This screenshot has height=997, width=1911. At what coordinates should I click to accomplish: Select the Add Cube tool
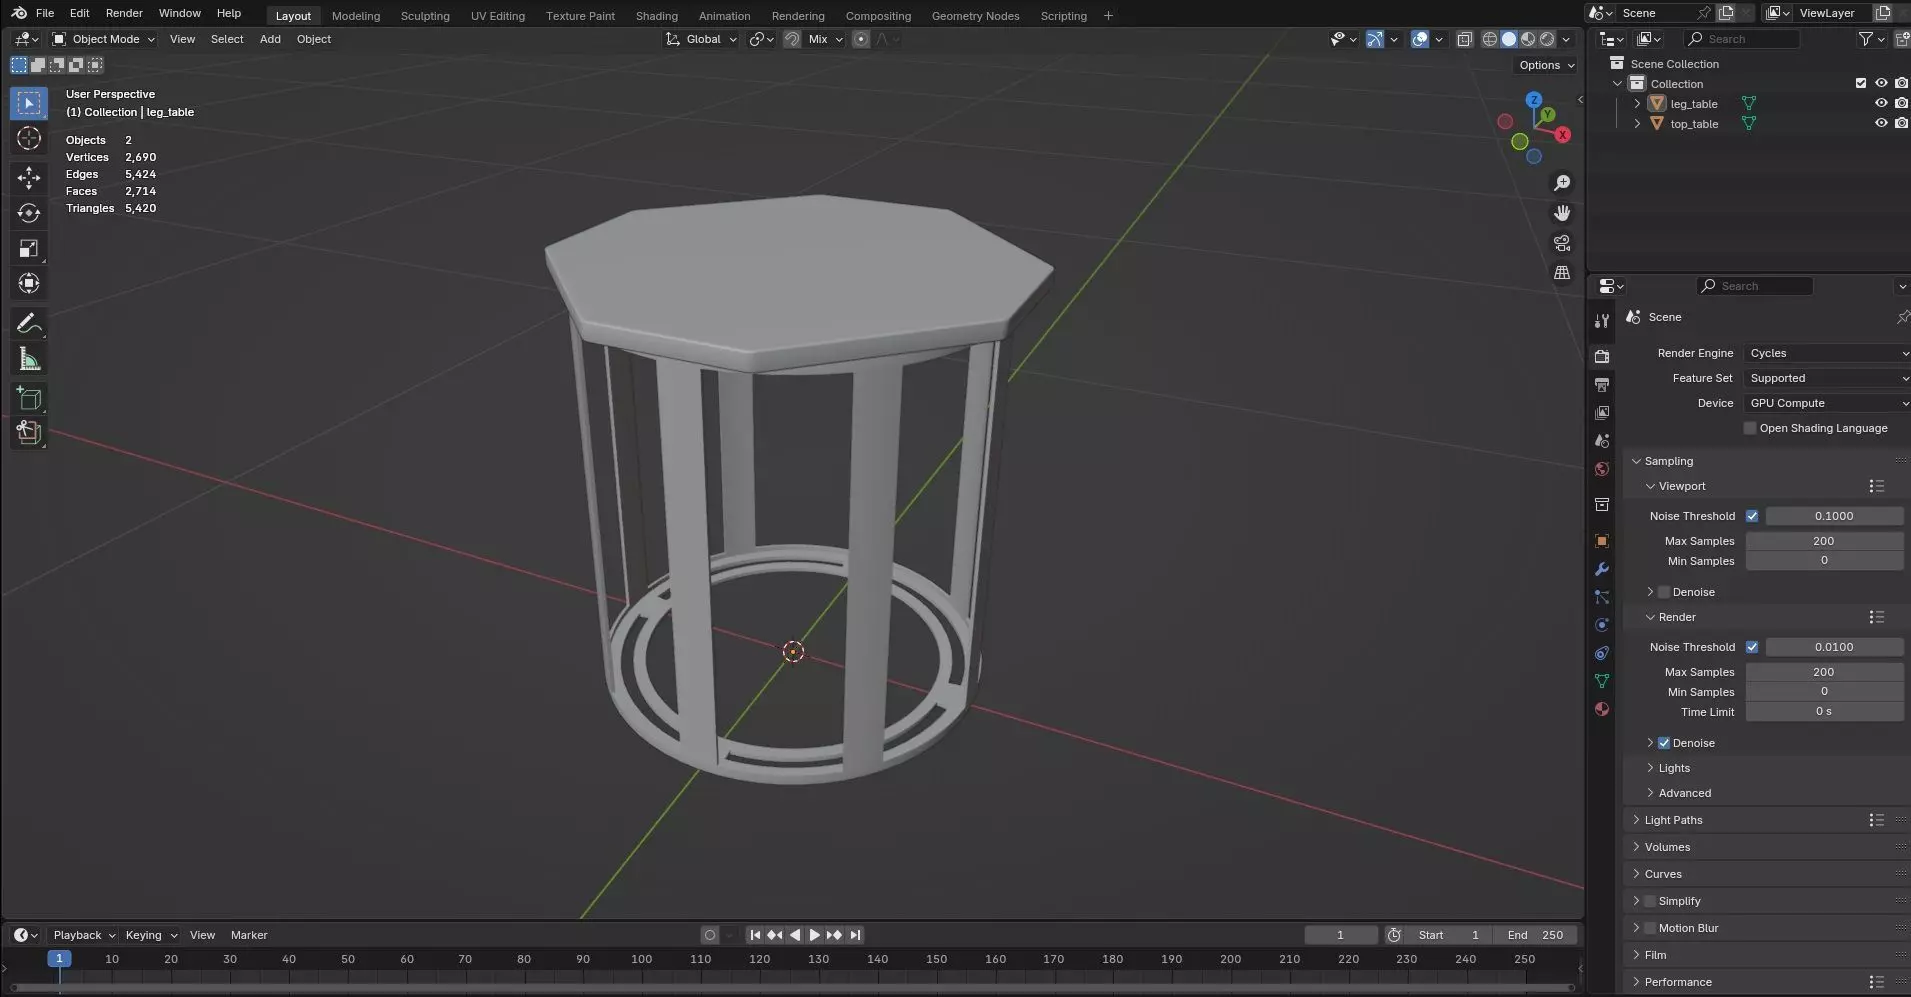(x=29, y=398)
